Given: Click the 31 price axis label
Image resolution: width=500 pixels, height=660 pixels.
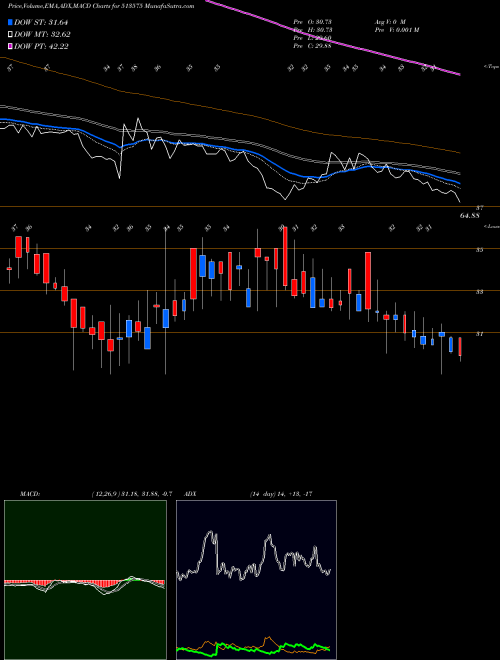Looking at the screenshot, I should tap(479, 334).
